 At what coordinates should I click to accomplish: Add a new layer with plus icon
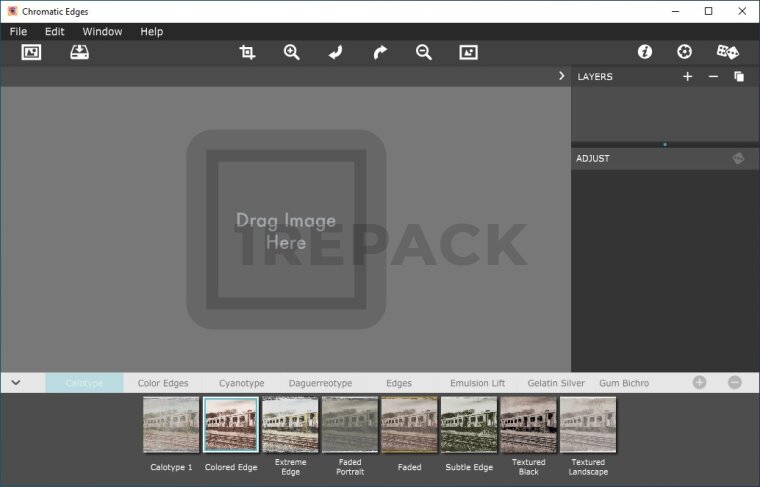pos(687,77)
